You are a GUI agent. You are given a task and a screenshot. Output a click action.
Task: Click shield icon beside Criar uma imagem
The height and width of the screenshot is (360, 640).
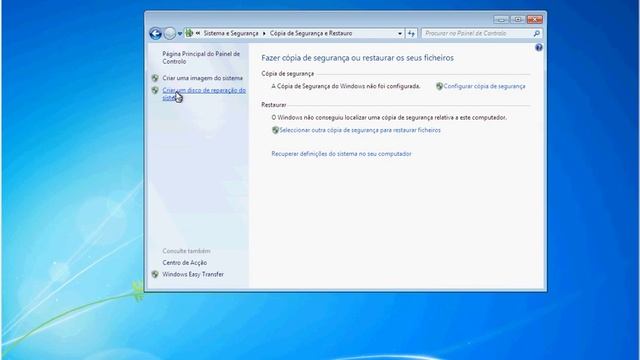pyautogui.click(x=155, y=78)
